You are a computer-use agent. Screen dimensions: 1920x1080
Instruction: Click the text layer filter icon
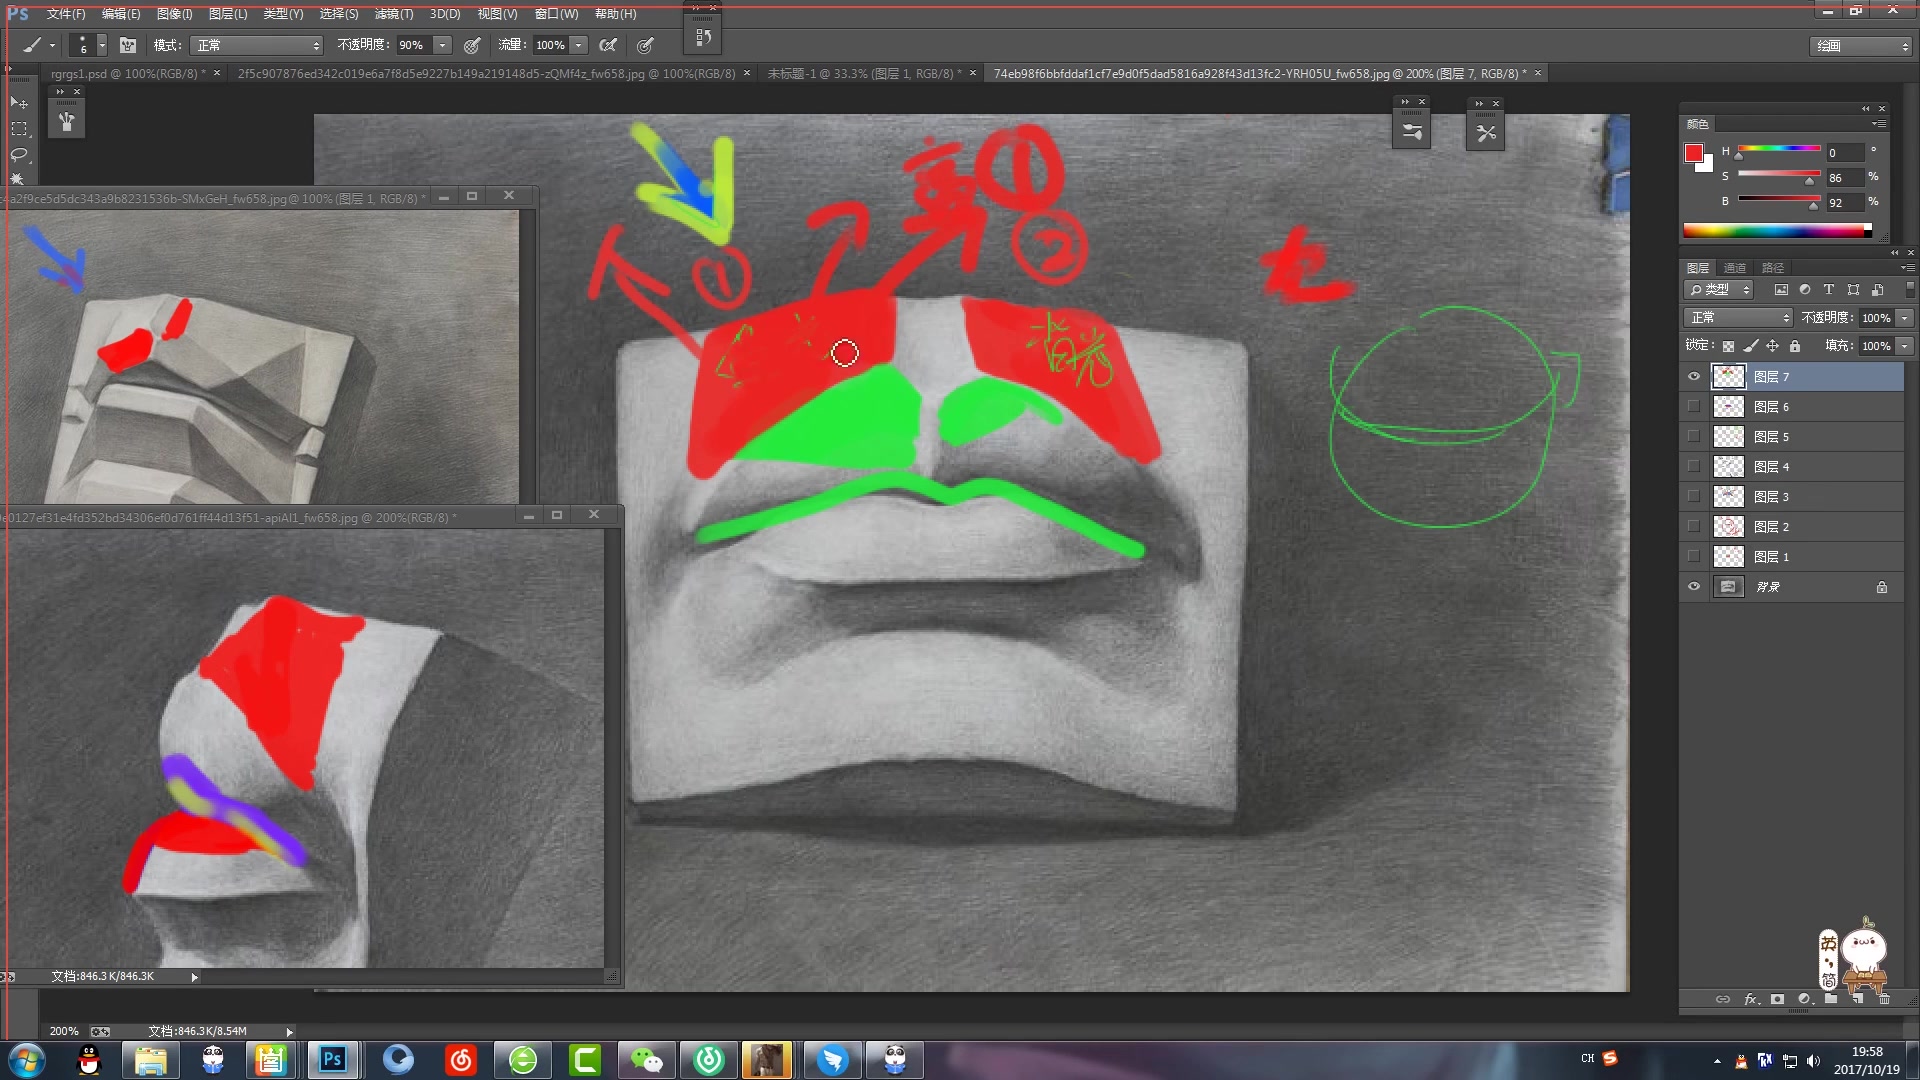tap(1829, 290)
